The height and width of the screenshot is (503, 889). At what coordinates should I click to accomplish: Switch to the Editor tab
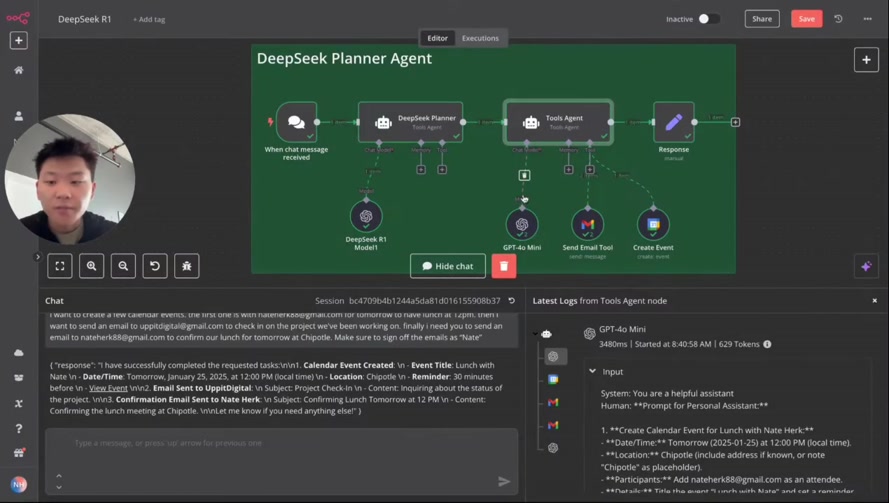pyautogui.click(x=437, y=38)
